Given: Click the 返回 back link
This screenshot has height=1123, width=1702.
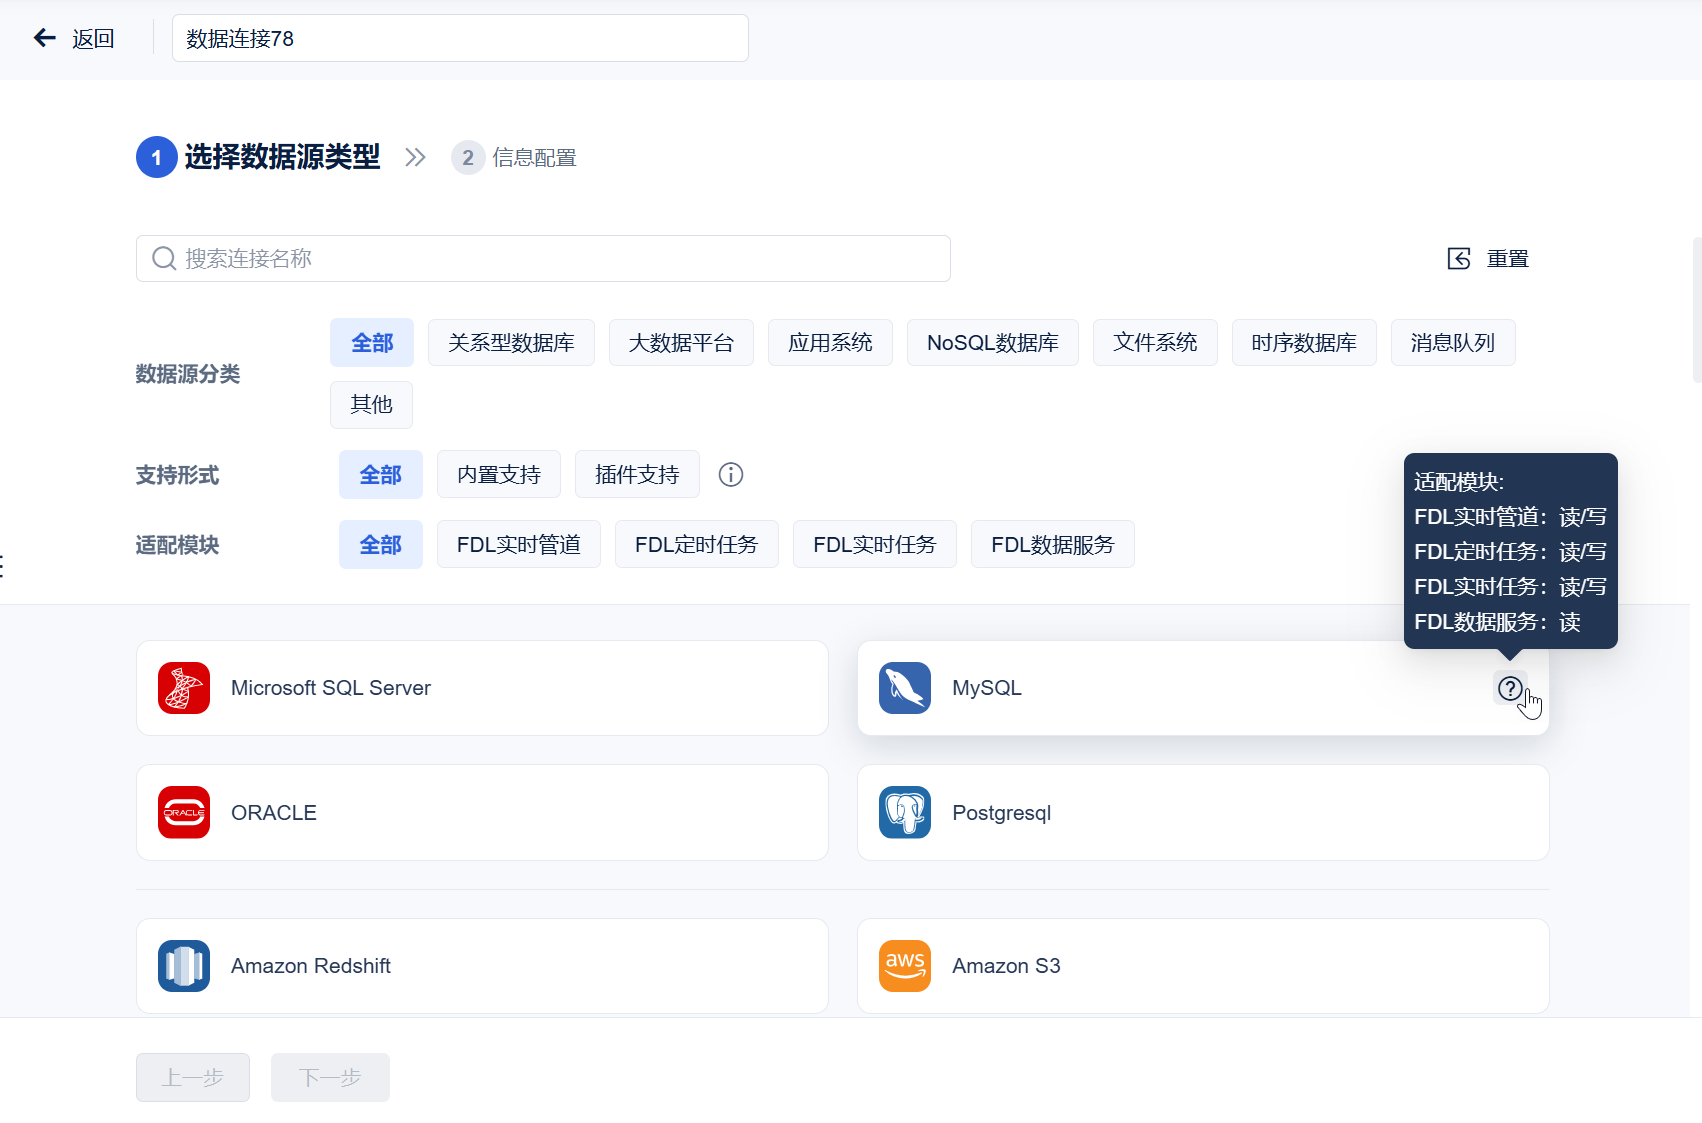Looking at the screenshot, I should click(93, 39).
